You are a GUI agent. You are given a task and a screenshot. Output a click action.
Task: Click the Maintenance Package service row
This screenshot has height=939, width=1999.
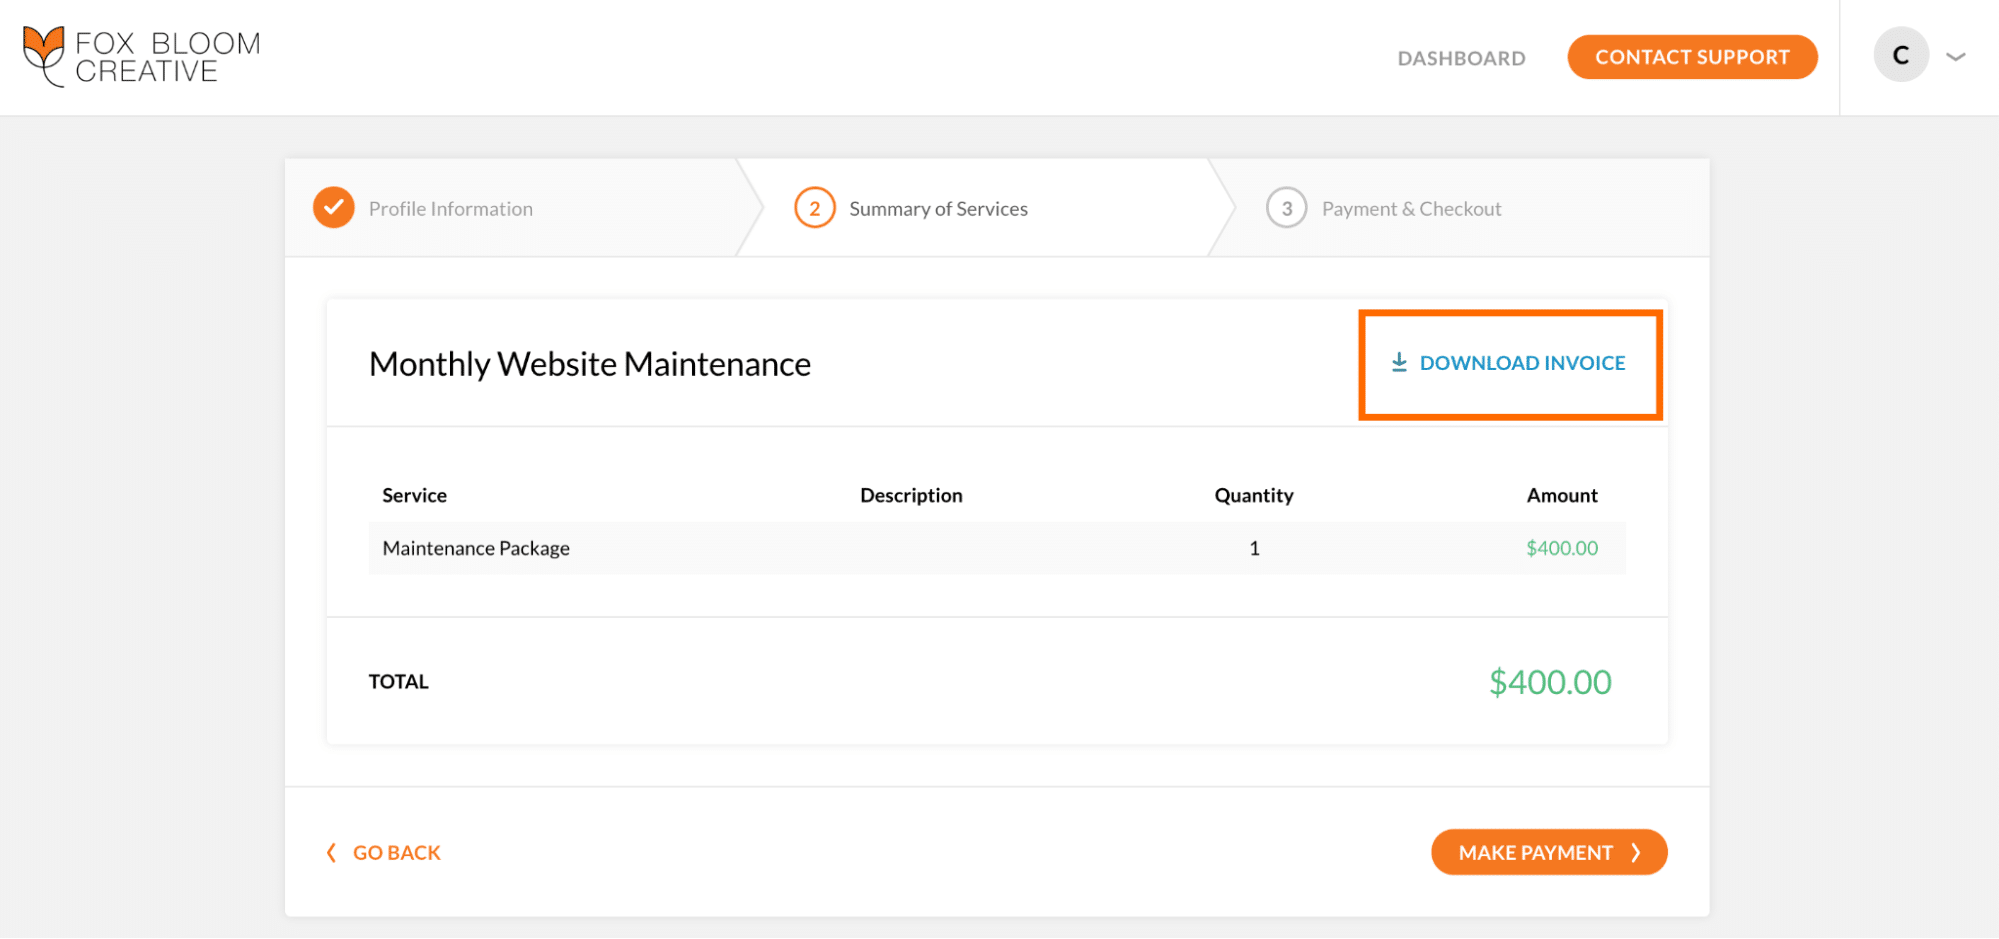pyautogui.click(x=476, y=548)
